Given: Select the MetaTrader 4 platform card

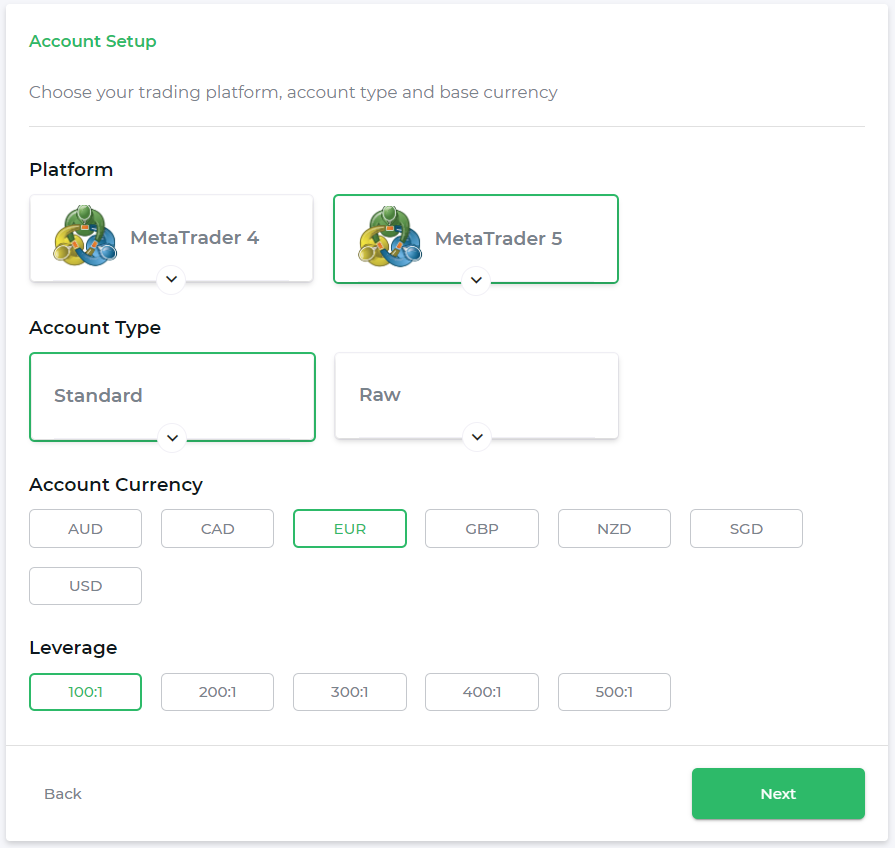Looking at the screenshot, I should (171, 238).
